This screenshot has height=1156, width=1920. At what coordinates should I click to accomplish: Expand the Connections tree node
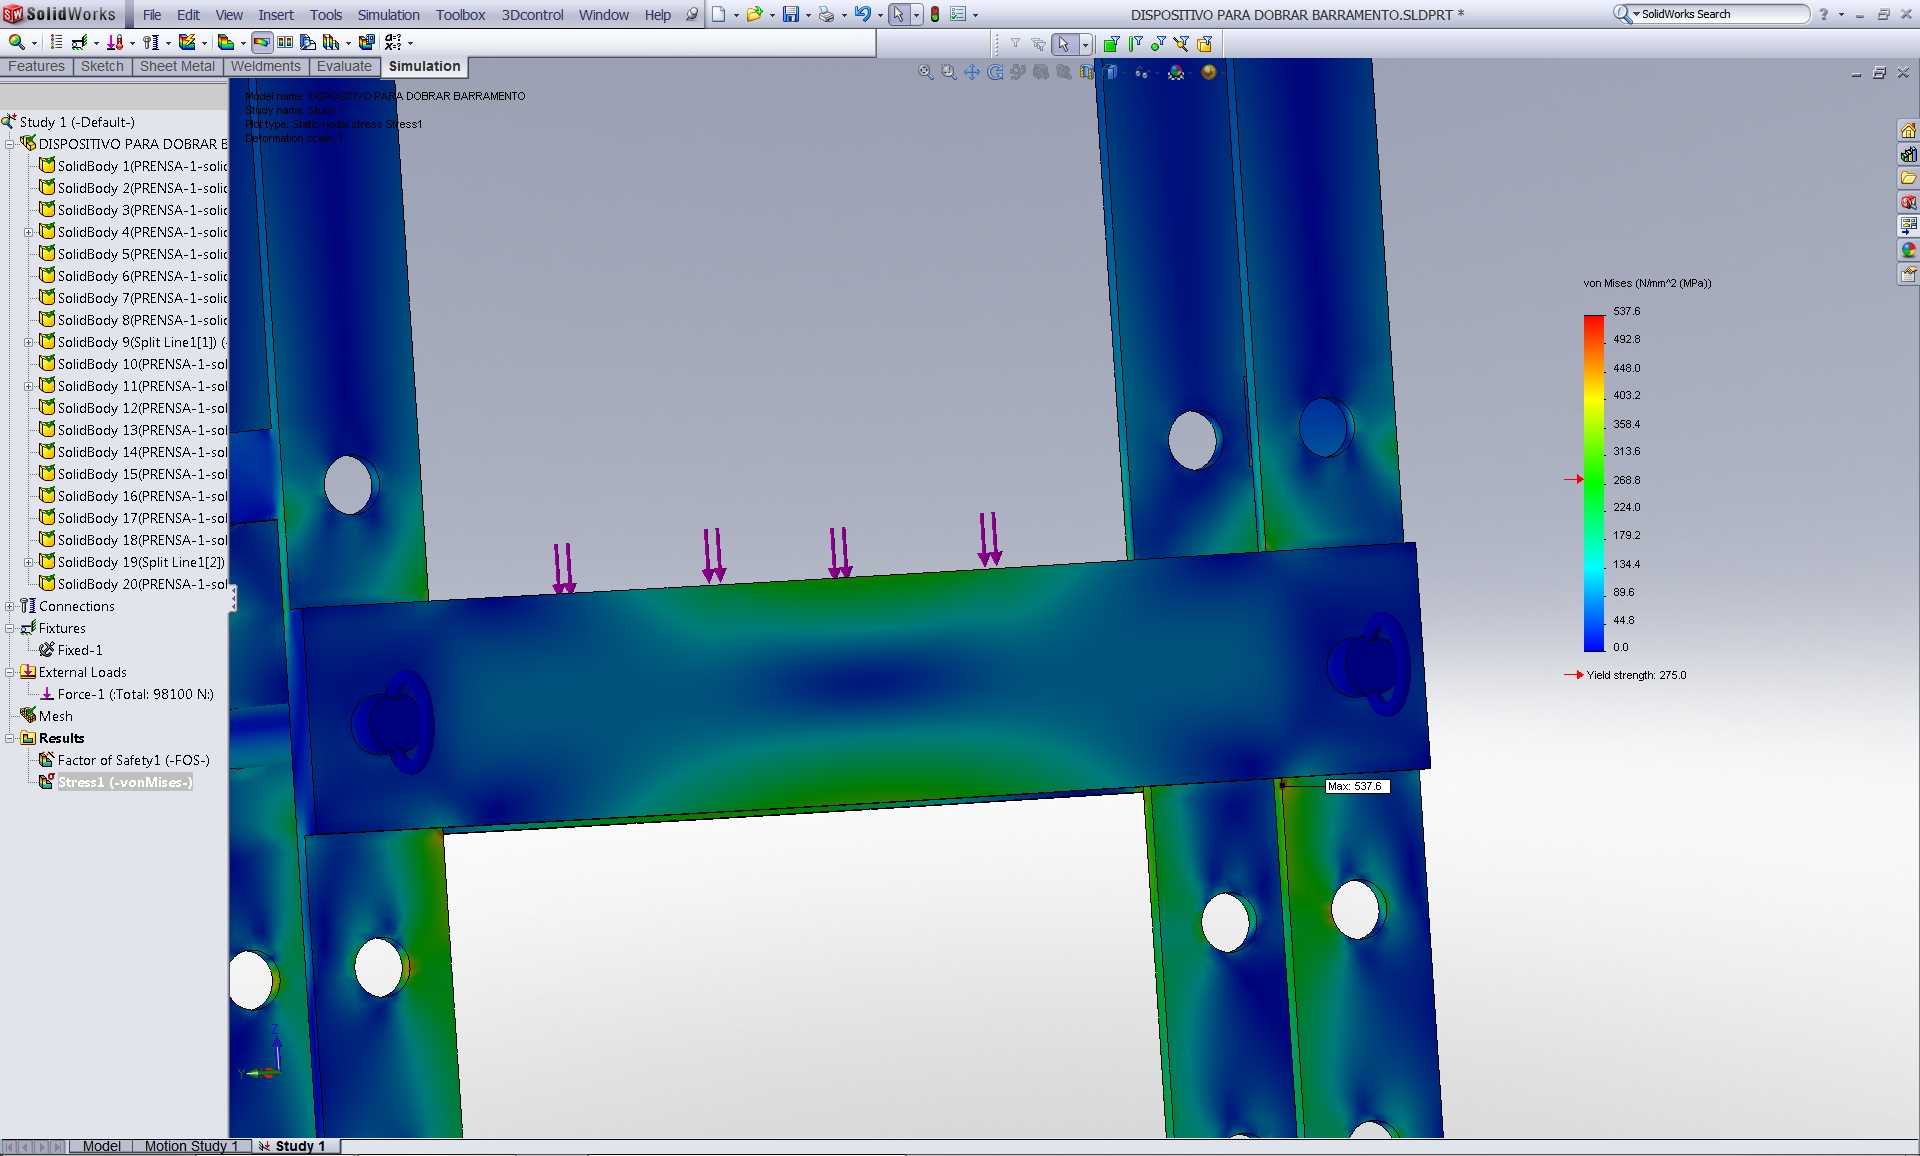10,606
